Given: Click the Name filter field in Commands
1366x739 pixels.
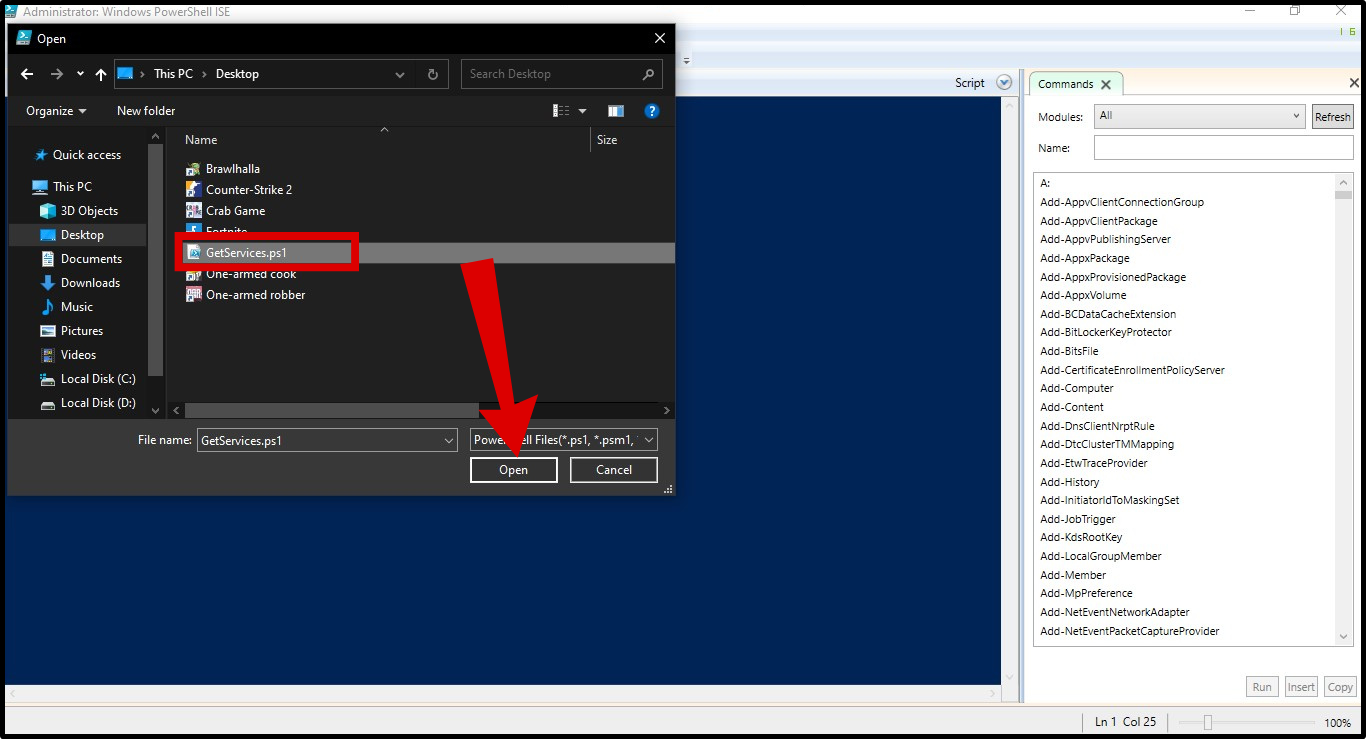Looking at the screenshot, I should click(x=1224, y=148).
